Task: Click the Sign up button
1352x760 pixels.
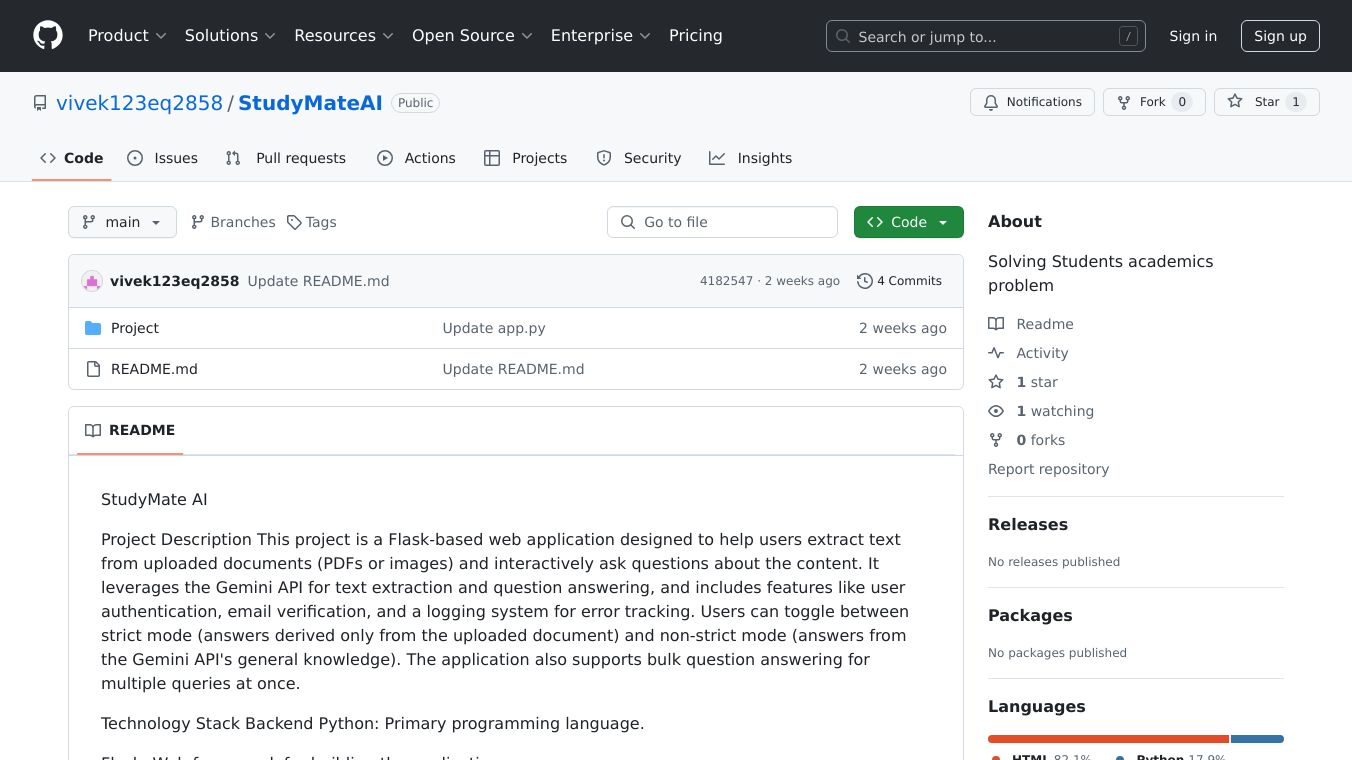Action: [1280, 36]
